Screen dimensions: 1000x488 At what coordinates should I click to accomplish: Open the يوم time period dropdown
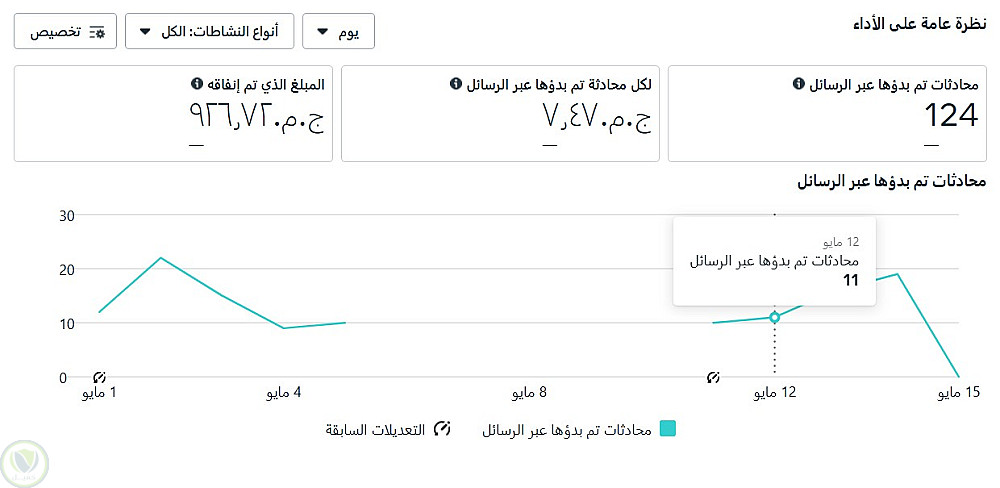(x=338, y=32)
